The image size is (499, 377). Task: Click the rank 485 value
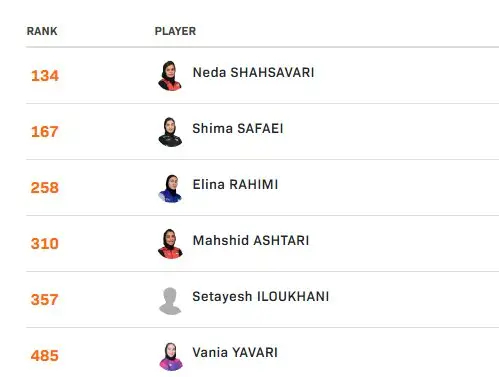tap(45, 356)
